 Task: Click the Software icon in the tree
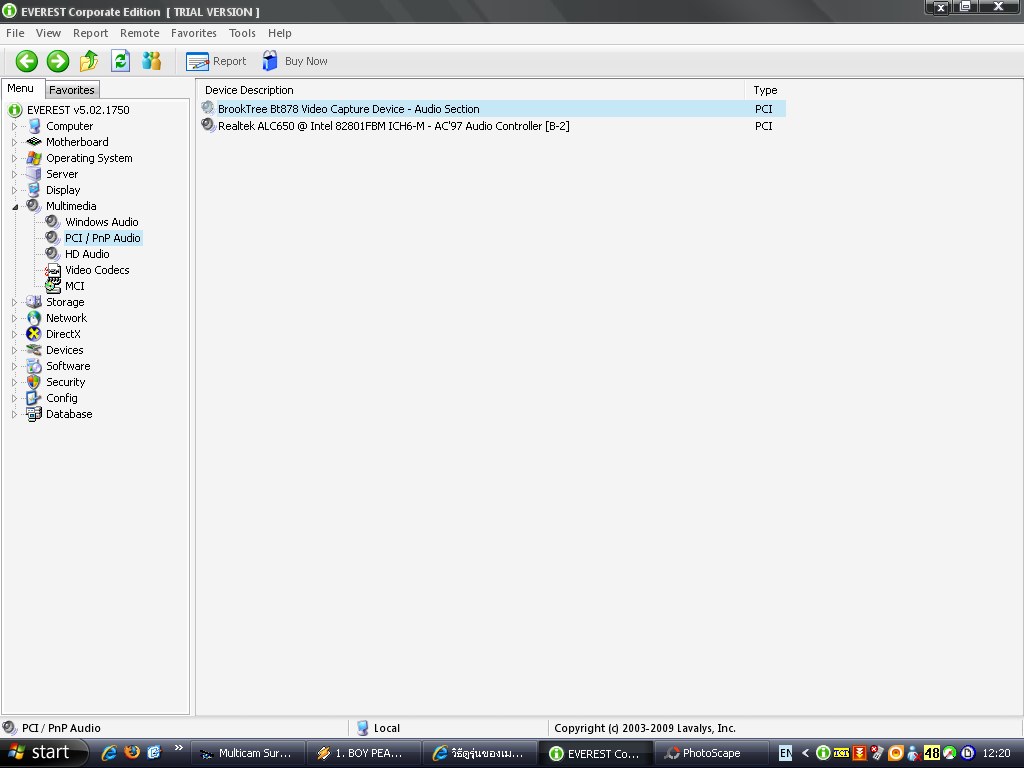pyautogui.click(x=34, y=366)
